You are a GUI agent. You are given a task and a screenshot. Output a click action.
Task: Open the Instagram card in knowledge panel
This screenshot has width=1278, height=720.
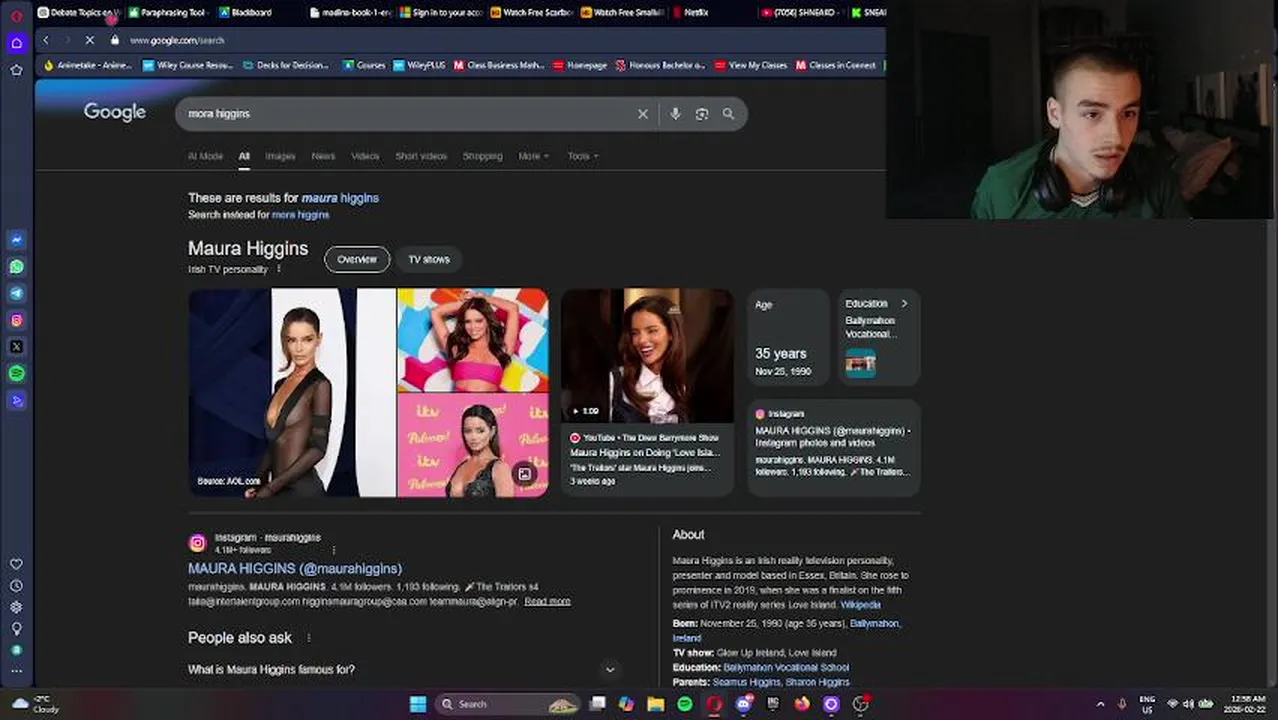[834, 448]
